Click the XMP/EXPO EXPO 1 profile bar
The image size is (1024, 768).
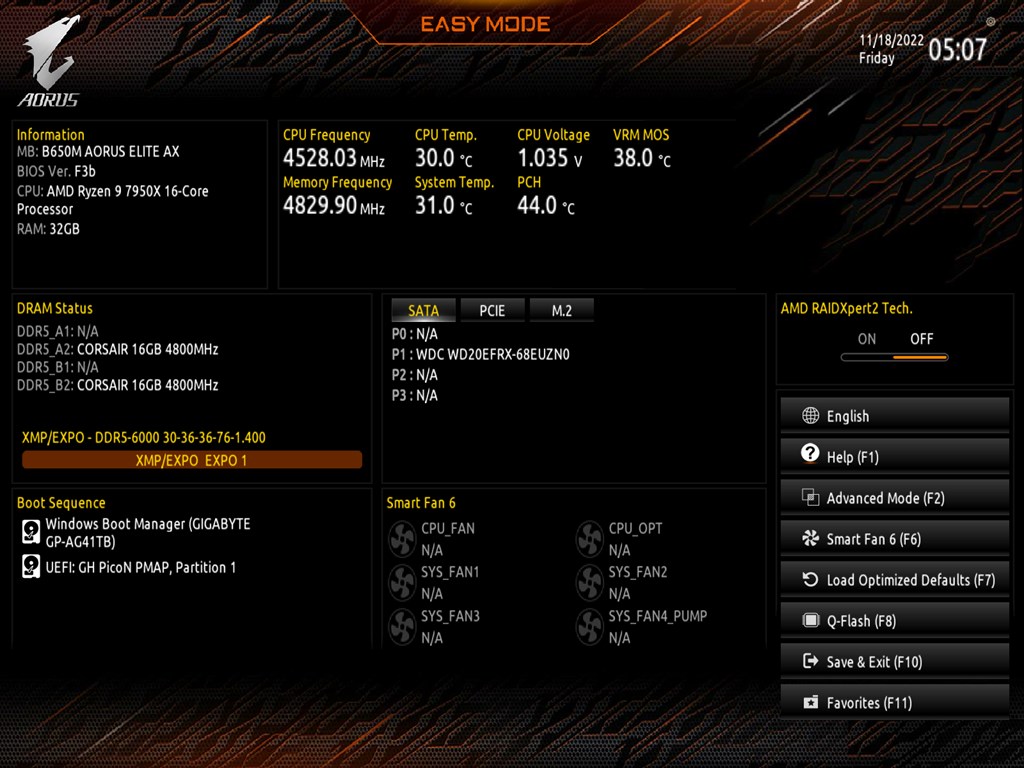[192, 460]
